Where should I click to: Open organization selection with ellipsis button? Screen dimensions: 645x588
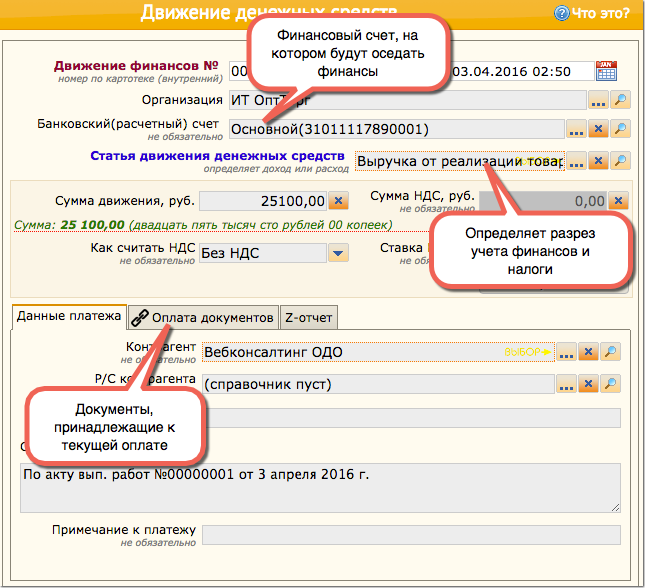(598, 100)
